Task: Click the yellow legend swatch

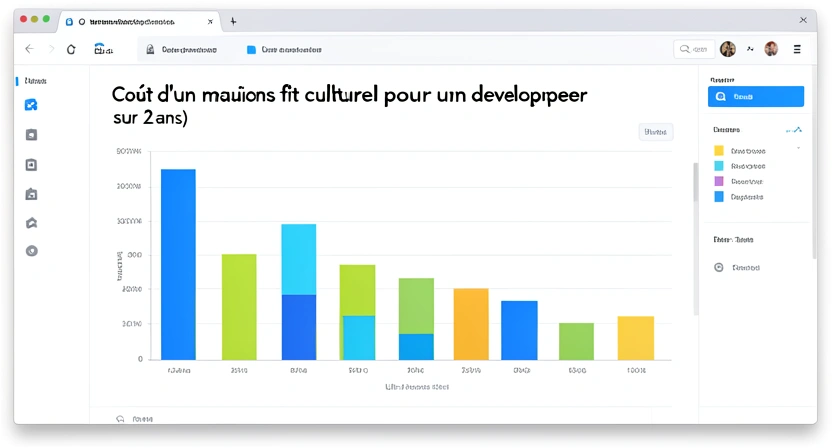Action: [719, 151]
